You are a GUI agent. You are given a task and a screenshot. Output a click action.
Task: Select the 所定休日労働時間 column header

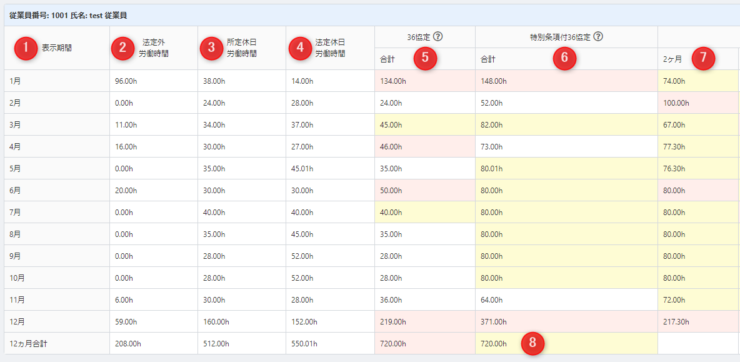tap(242, 48)
